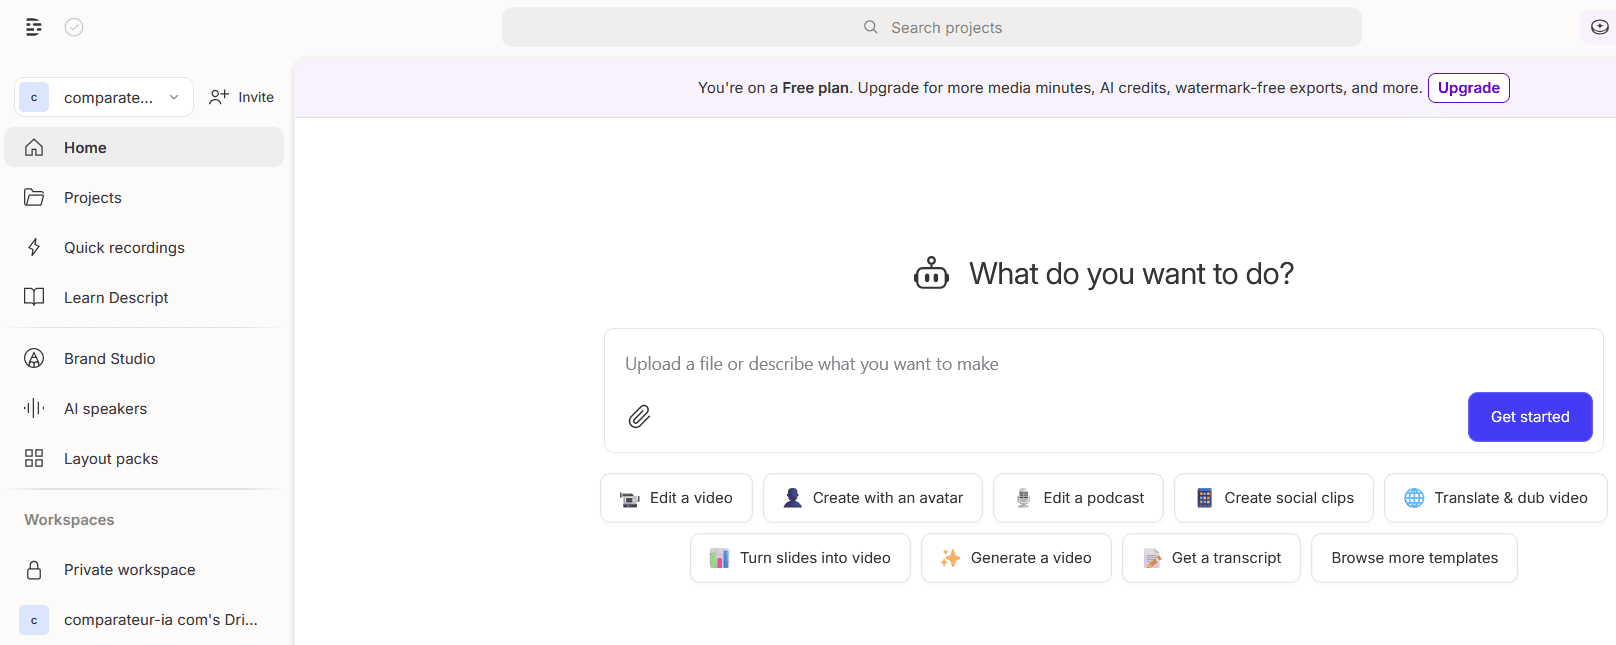Click the paperclip attach file icon
Image resolution: width=1616 pixels, height=645 pixels.
[x=639, y=416]
